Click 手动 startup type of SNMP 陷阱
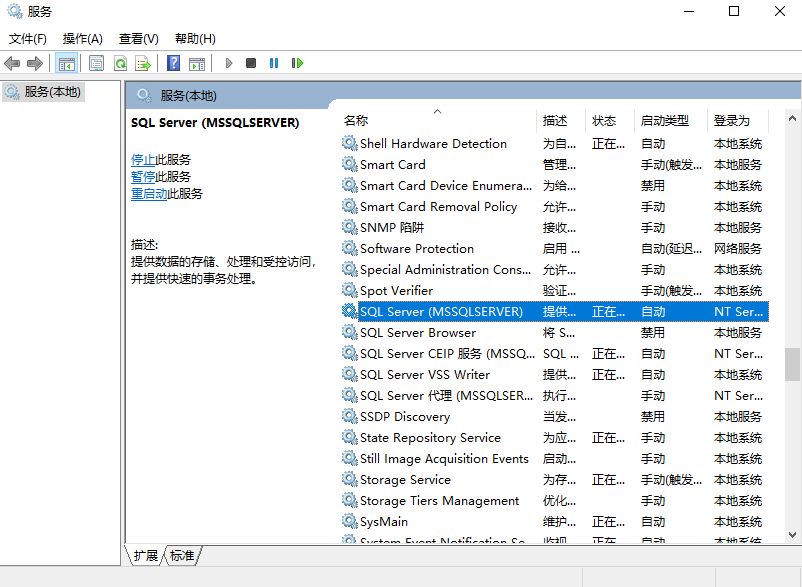 tap(653, 228)
